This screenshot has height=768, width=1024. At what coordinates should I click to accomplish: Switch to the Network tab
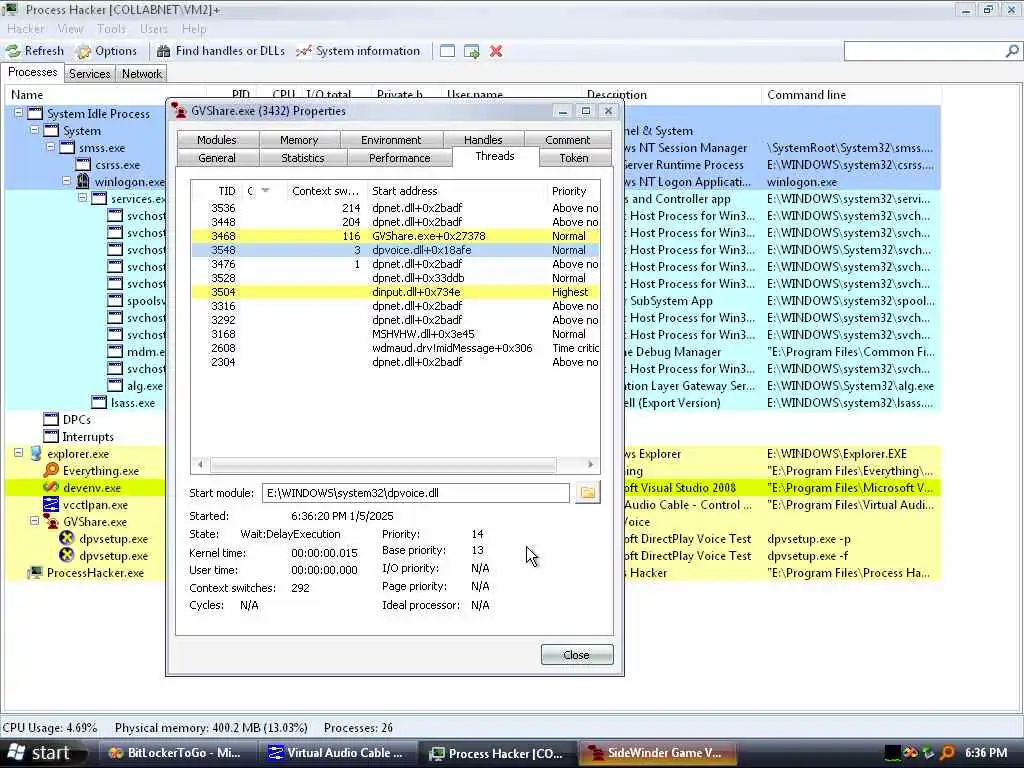[142, 74]
